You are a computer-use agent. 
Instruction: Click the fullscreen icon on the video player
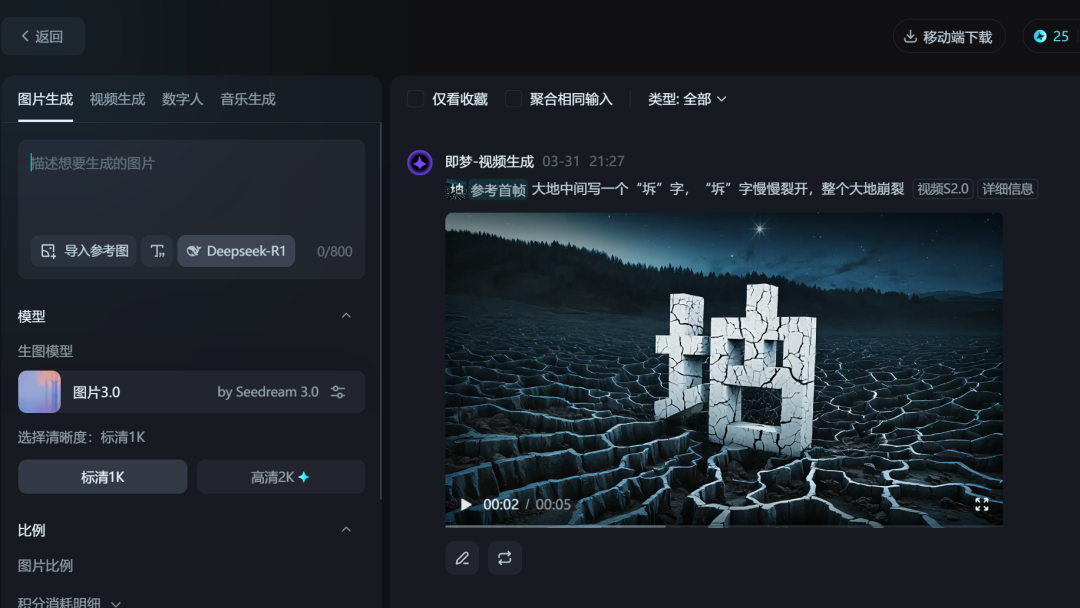pos(981,505)
